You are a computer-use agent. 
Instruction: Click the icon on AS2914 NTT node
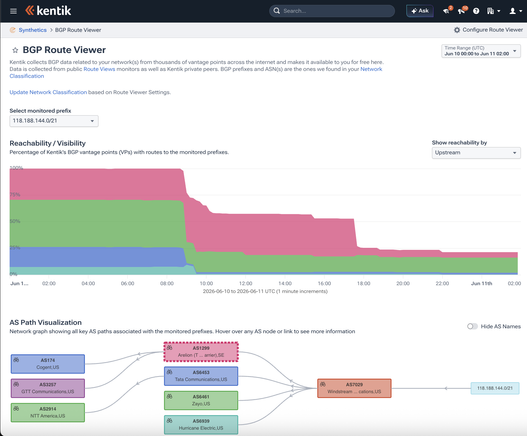pyautogui.click(x=16, y=408)
